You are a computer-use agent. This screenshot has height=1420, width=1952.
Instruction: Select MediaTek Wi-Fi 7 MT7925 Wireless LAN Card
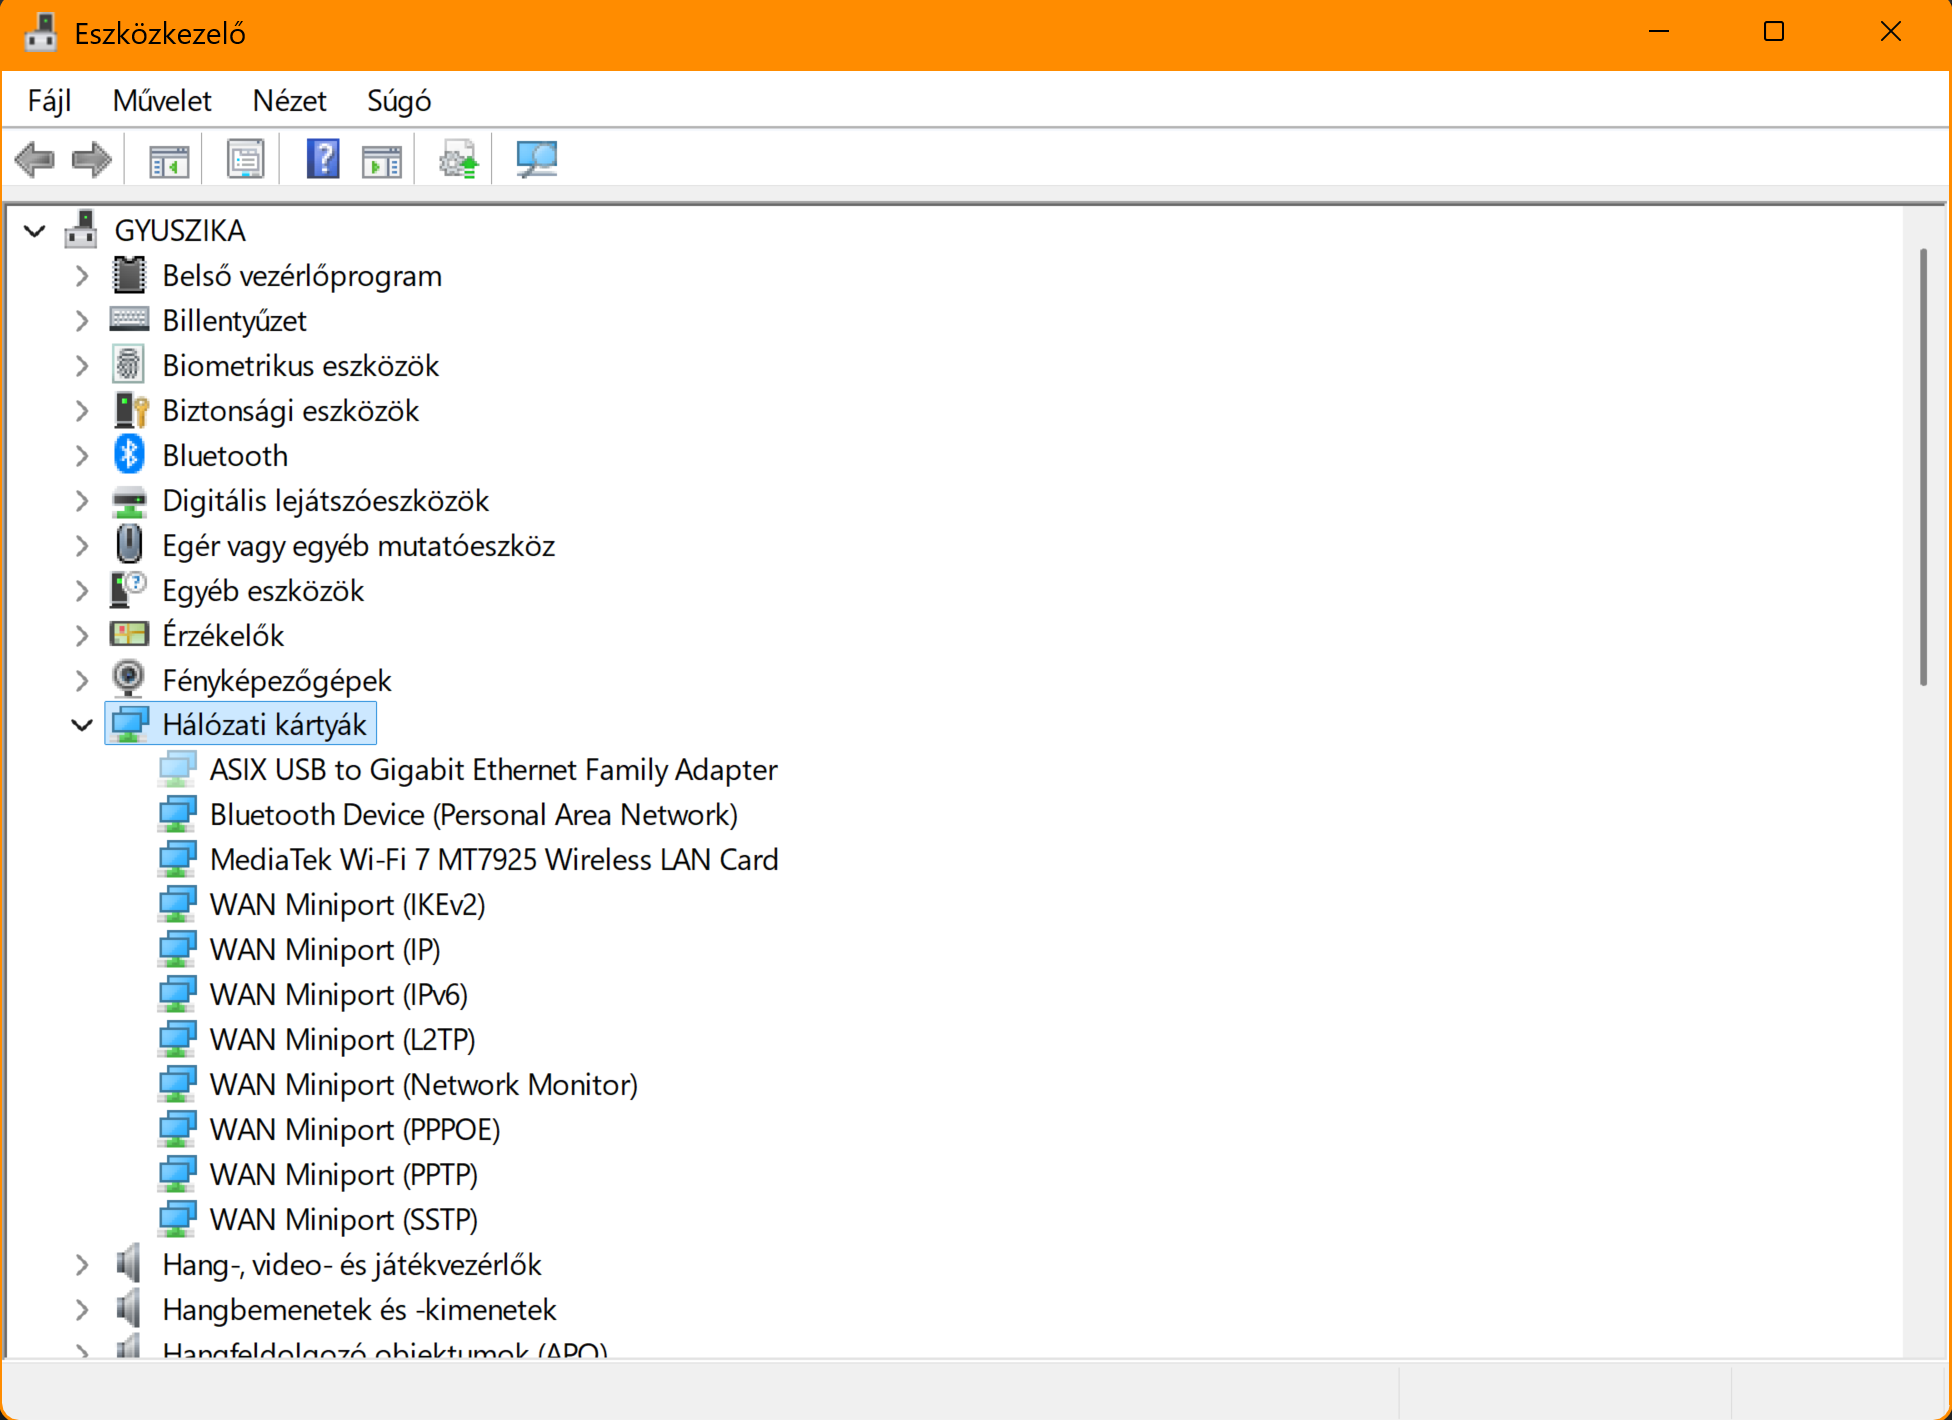493,860
